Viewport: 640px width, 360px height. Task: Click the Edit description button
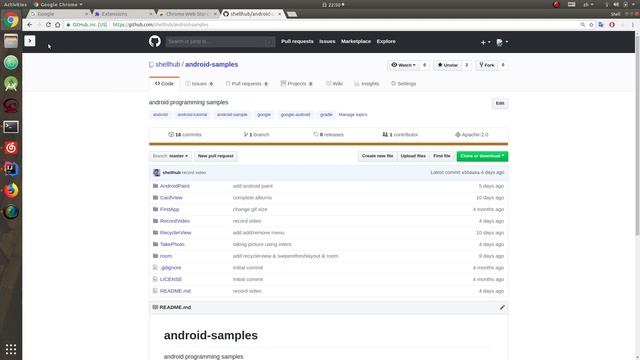[x=500, y=103]
